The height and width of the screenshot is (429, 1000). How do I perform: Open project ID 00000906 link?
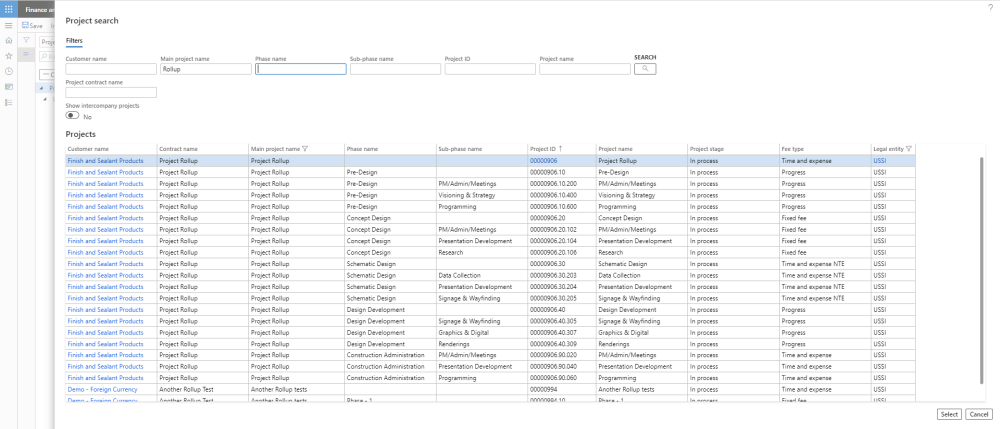(543, 161)
